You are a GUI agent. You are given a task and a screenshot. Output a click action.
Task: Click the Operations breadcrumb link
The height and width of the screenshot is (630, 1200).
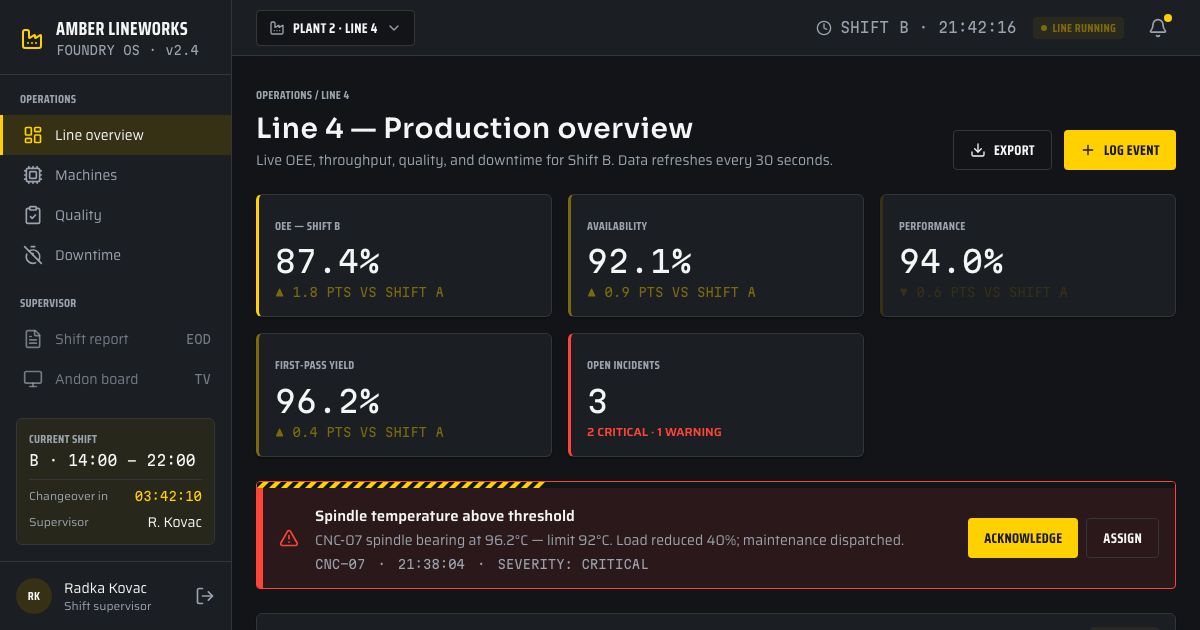pos(284,95)
